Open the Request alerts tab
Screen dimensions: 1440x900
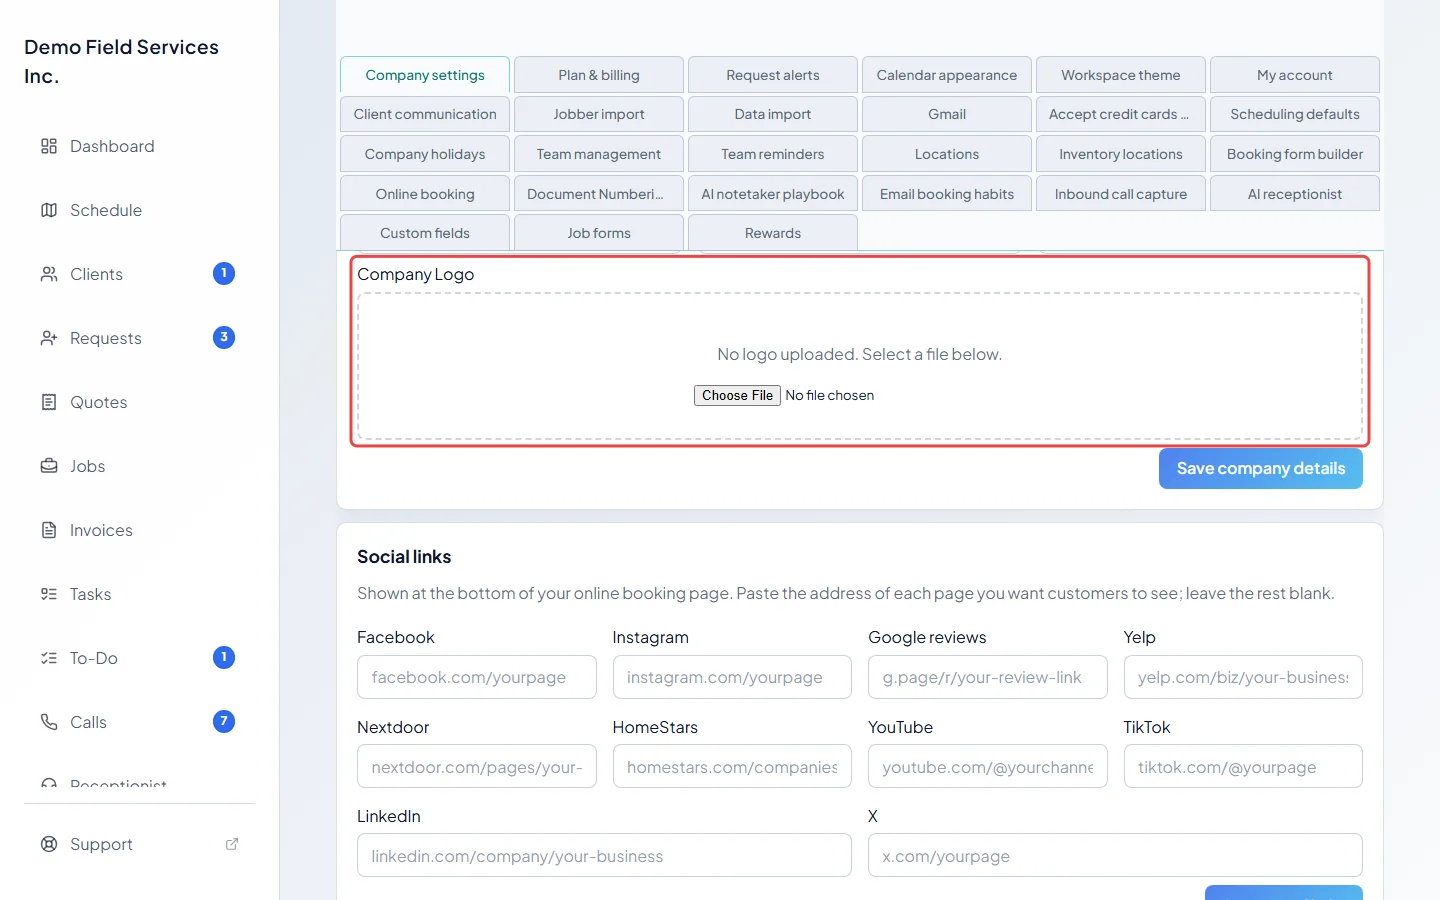click(x=773, y=75)
